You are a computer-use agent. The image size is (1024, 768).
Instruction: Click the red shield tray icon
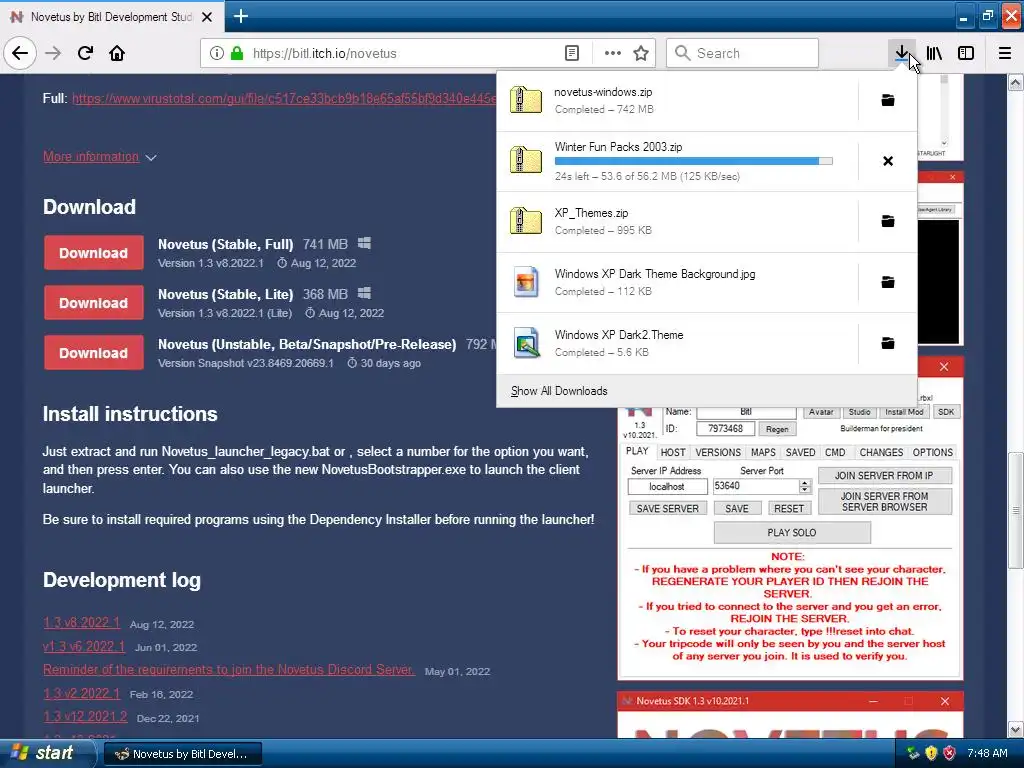click(x=949, y=753)
